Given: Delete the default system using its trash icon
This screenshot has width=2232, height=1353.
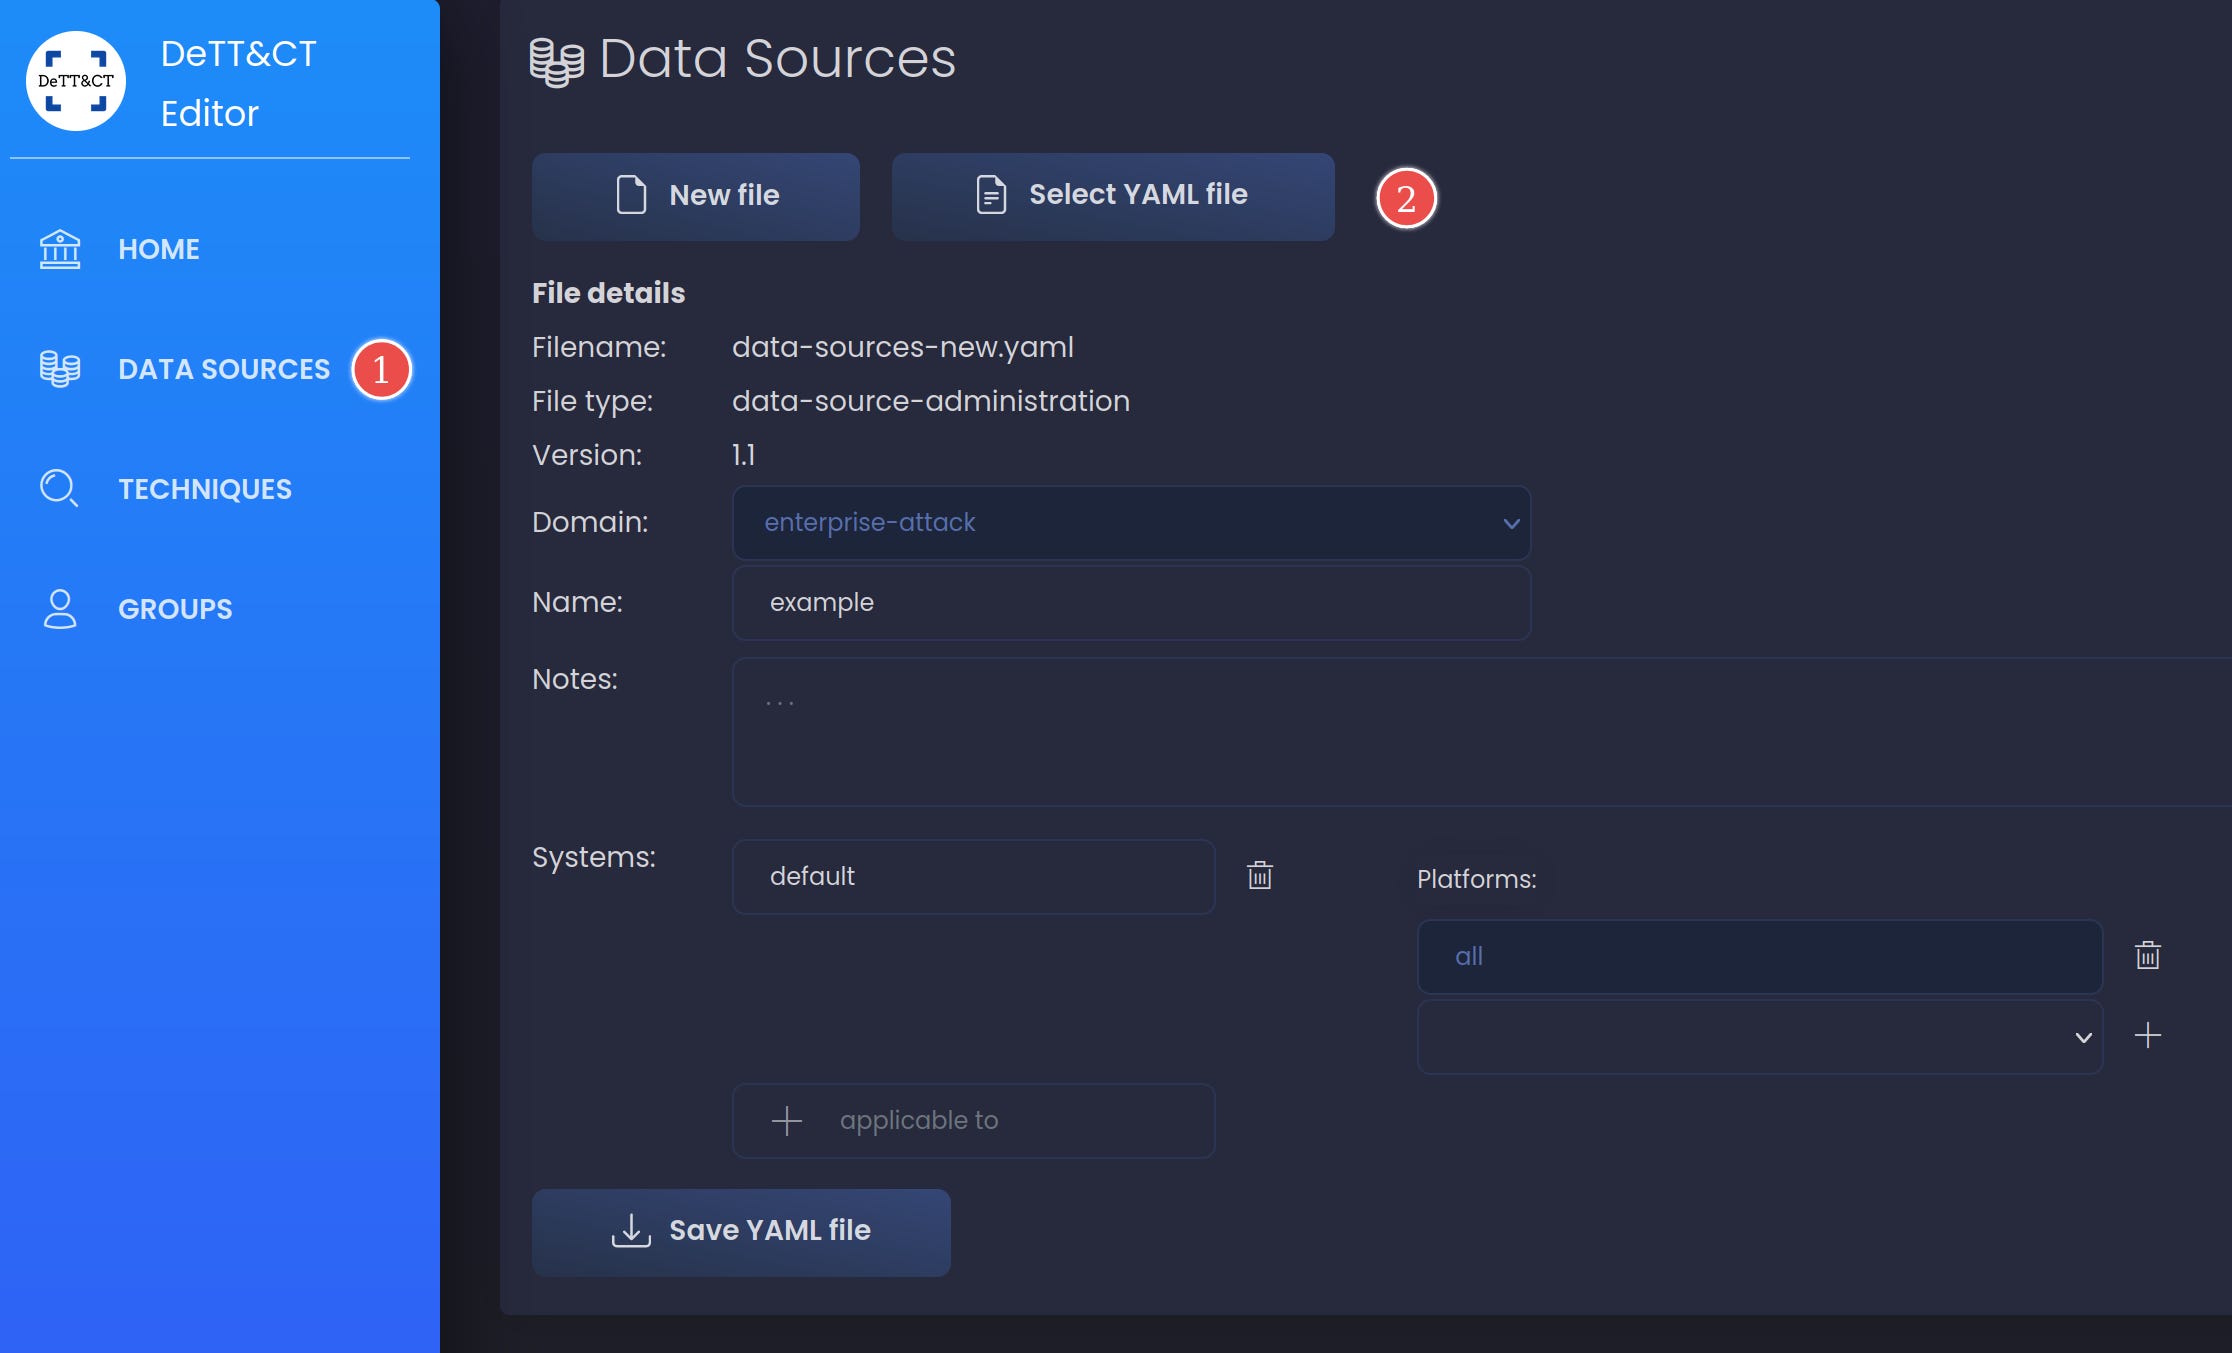Looking at the screenshot, I should pos(1260,876).
